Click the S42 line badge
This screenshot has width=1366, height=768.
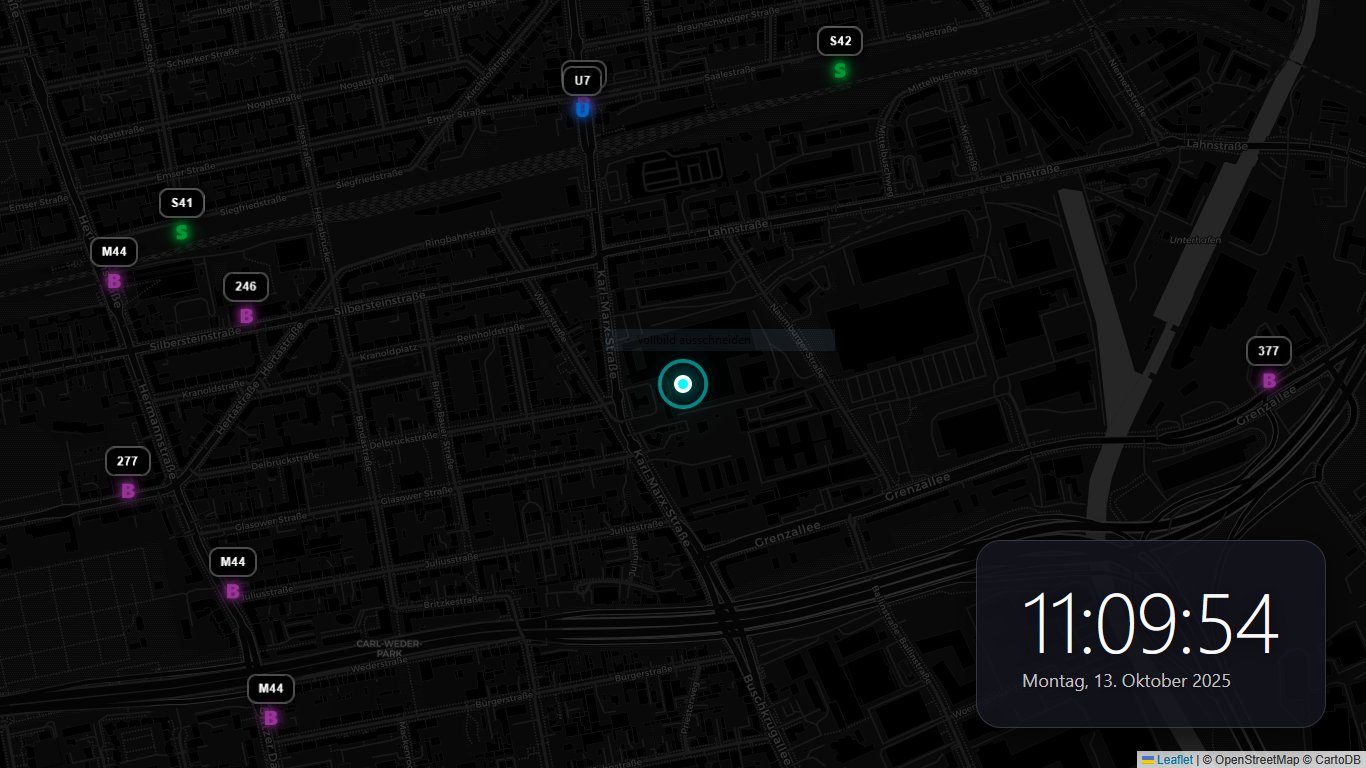pos(840,41)
